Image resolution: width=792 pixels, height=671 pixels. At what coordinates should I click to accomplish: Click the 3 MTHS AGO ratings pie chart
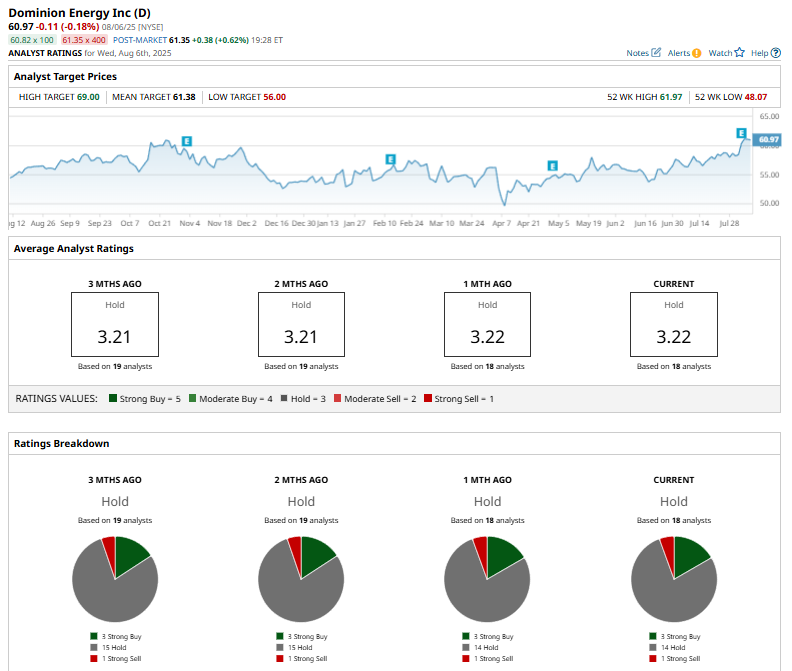point(115,579)
